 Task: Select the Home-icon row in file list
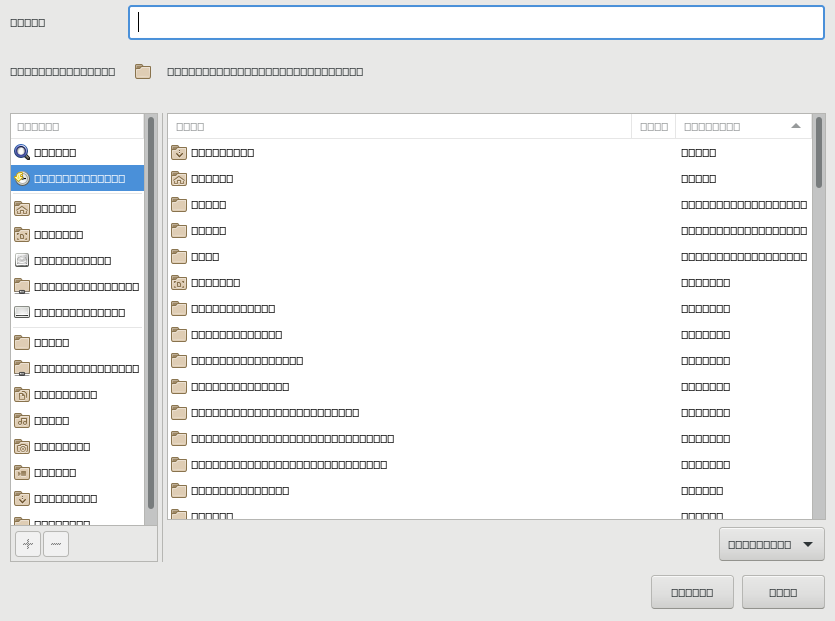[490, 178]
